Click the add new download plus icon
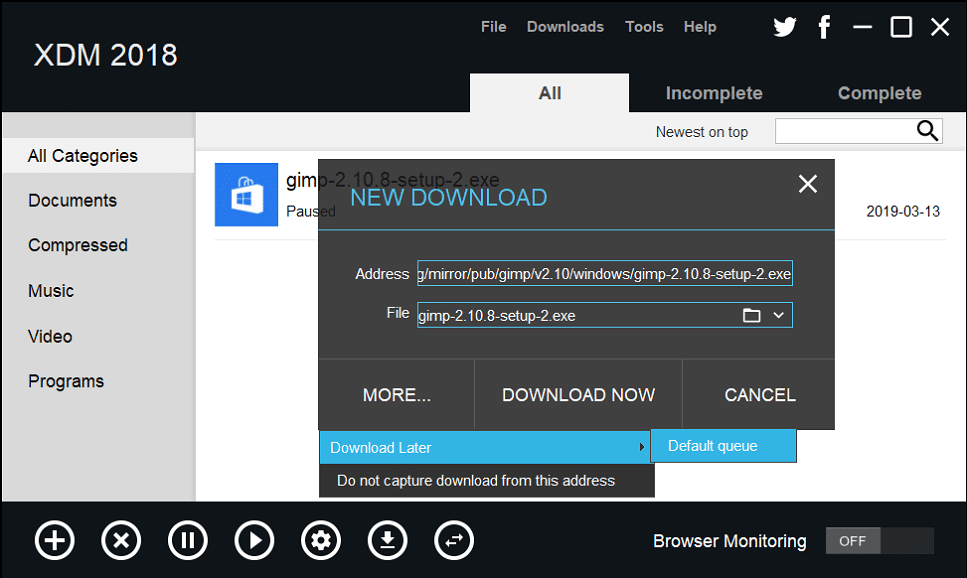Screen dimensions: 967x578 (x=55, y=540)
